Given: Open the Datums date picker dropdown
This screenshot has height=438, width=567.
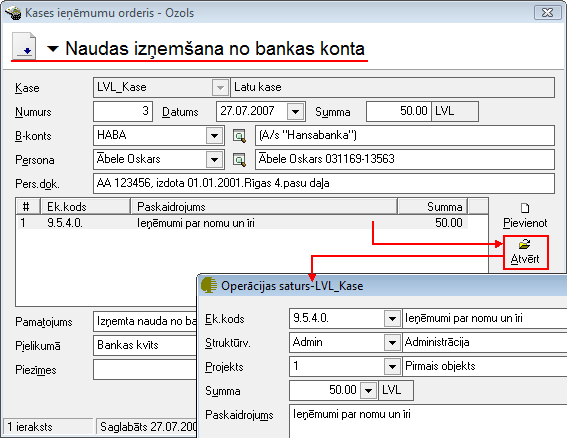Looking at the screenshot, I should (295, 111).
